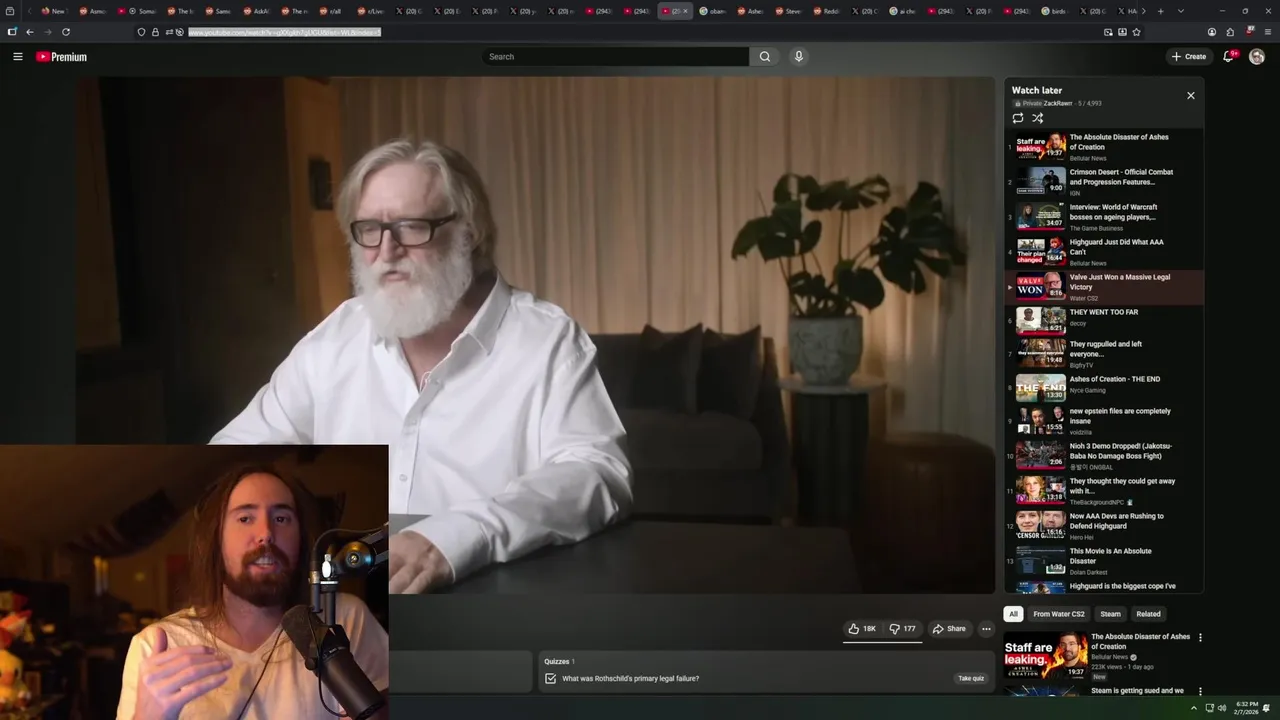
Task: Click the search magnifier button
Action: pos(765,57)
